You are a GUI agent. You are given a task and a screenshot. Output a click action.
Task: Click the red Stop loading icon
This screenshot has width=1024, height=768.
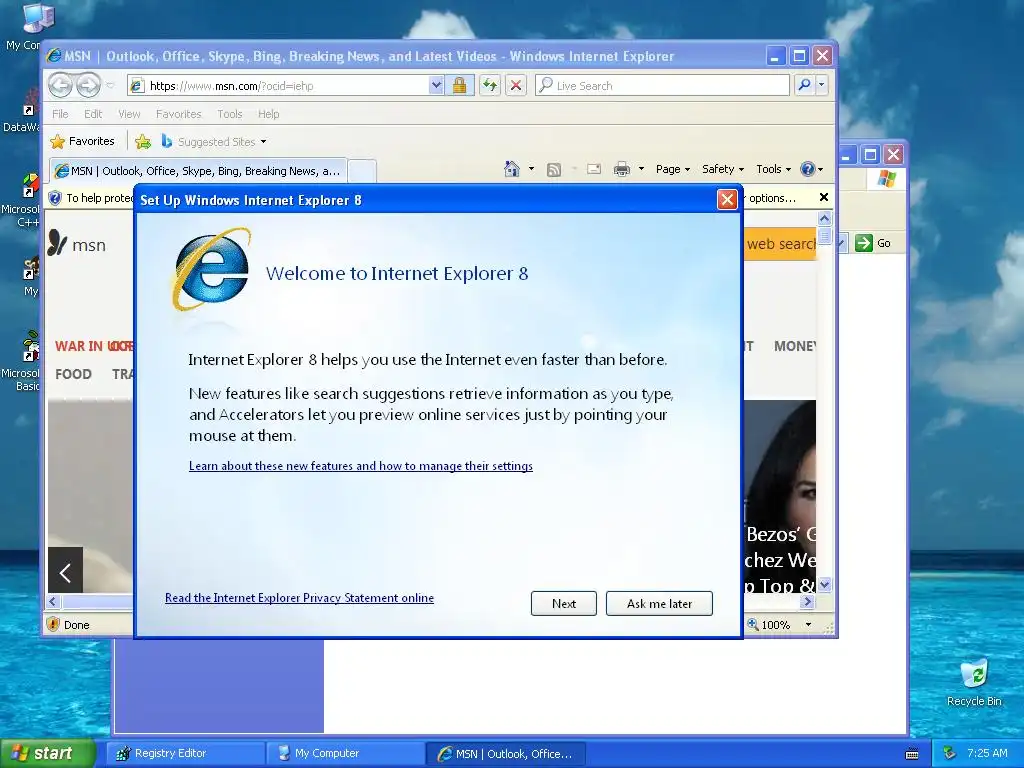tap(516, 86)
